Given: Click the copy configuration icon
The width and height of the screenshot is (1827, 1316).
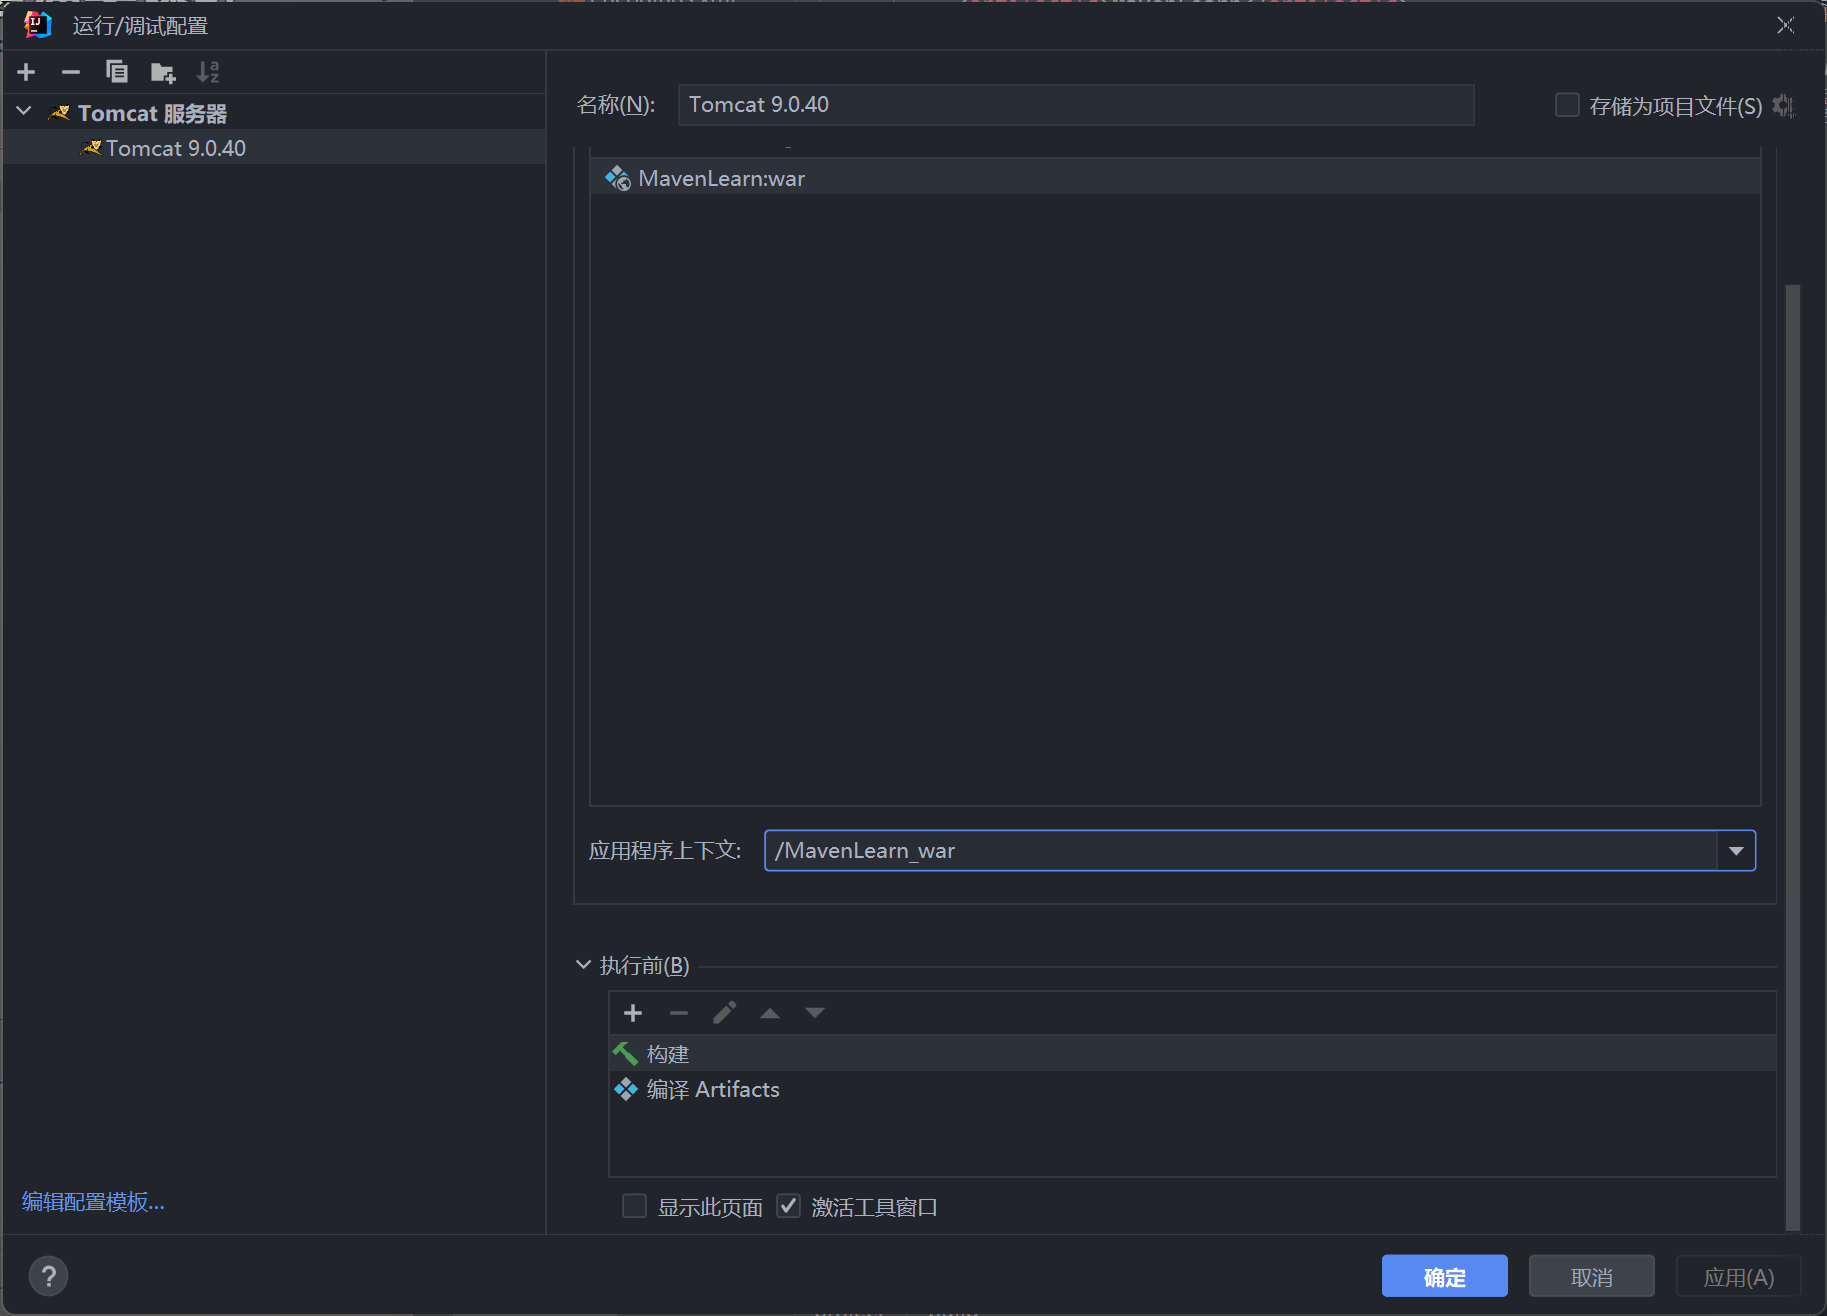Looking at the screenshot, I should 116,72.
